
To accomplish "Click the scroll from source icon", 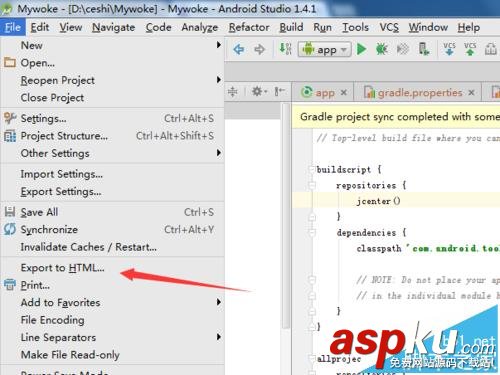I will [x=233, y=91].
